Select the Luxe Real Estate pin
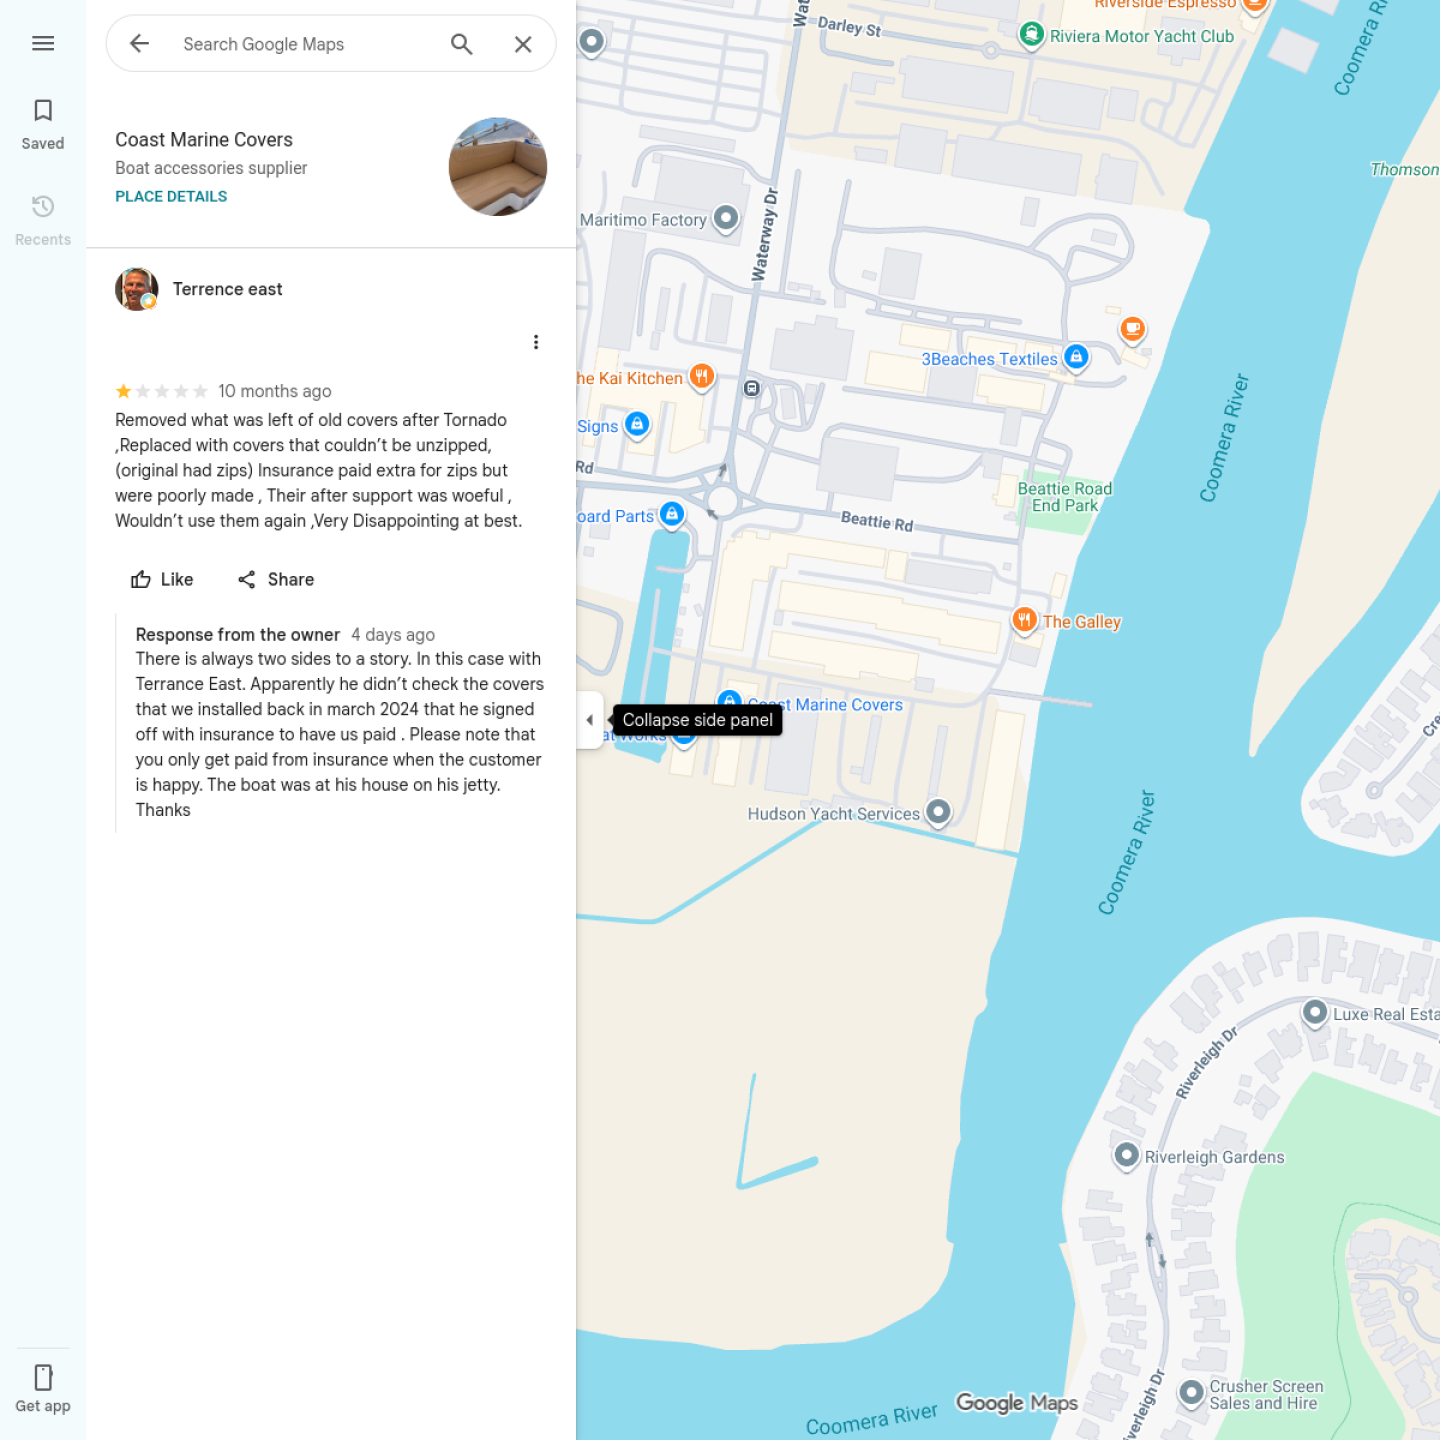1440x1440 pixels. (x=1315, y=1012)
